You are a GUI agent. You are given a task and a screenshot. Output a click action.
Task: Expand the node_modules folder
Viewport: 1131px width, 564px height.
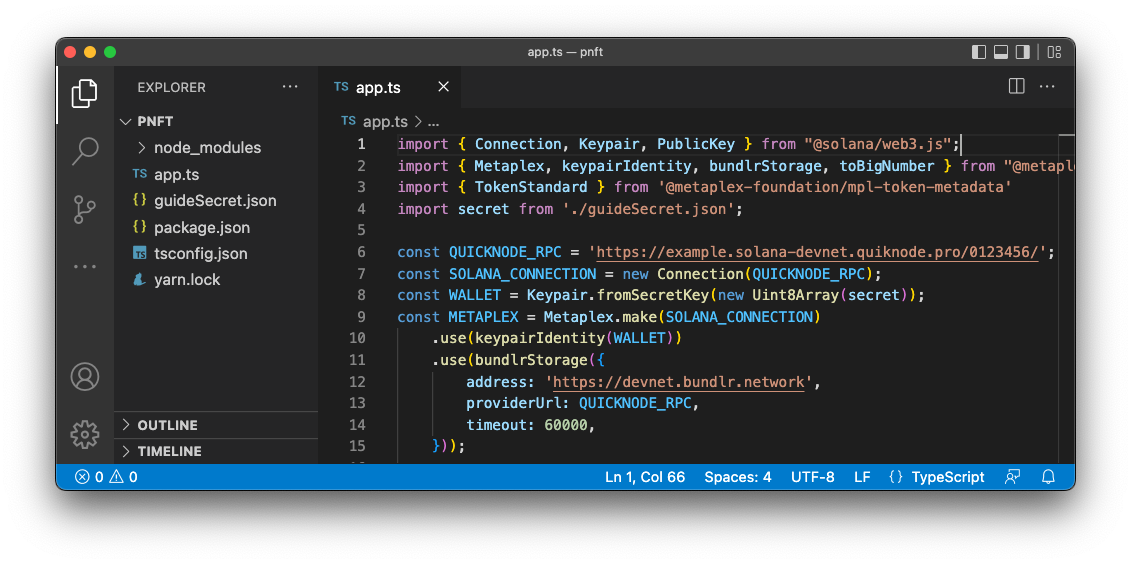click(206, 147)
